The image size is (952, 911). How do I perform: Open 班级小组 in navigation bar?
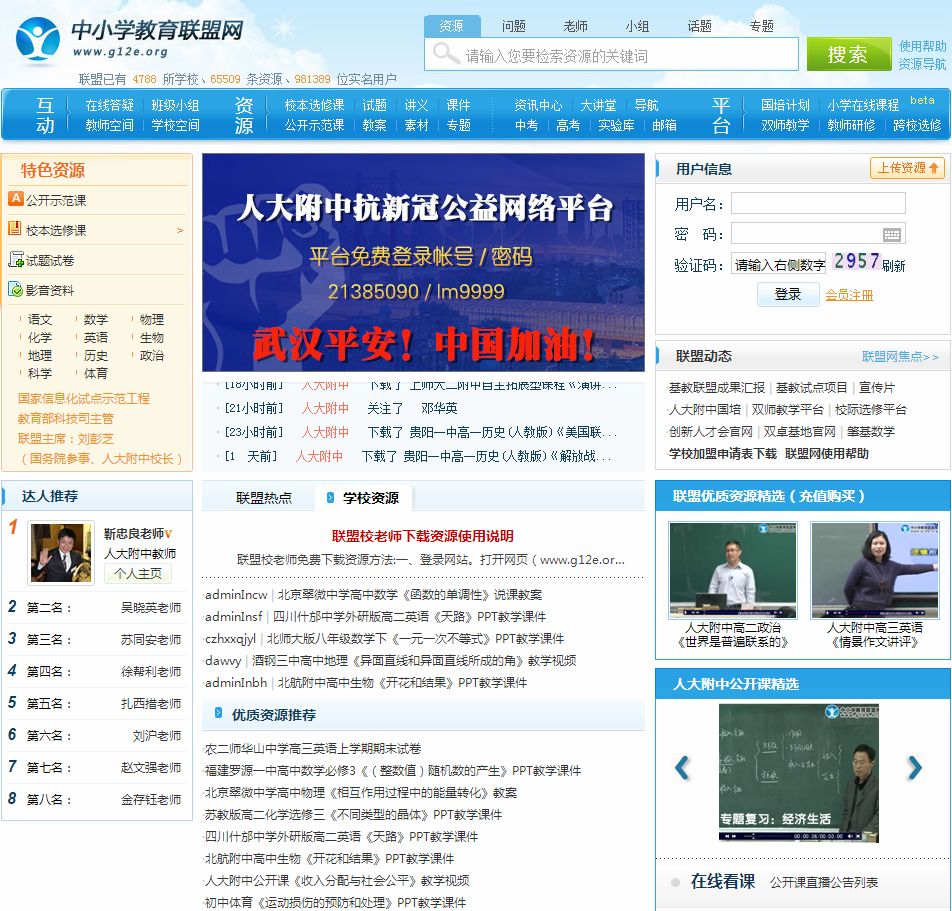coord(175,105)
